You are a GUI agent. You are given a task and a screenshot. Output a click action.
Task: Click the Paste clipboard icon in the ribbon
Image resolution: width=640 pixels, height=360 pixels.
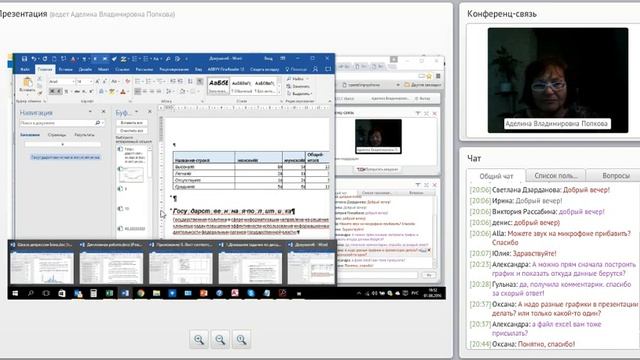pyautogui.click(x=27, y=83)
